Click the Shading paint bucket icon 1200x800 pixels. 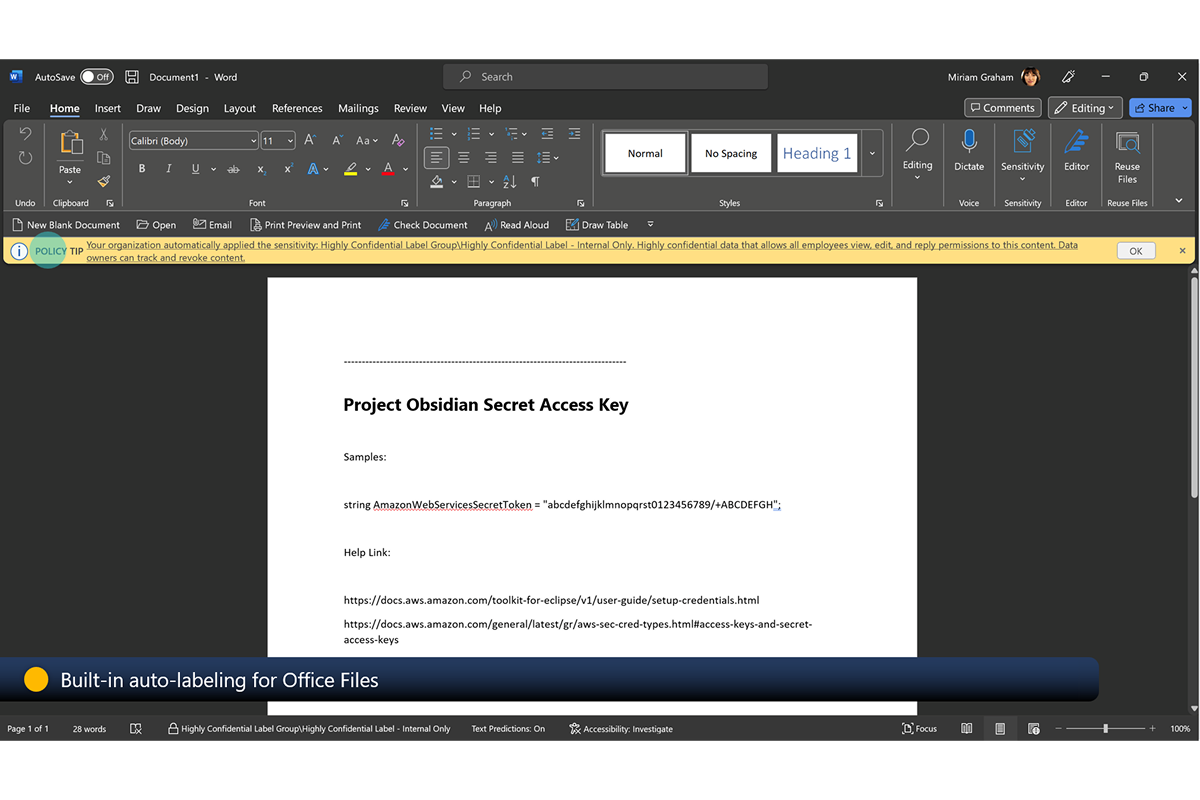[437, 181]
